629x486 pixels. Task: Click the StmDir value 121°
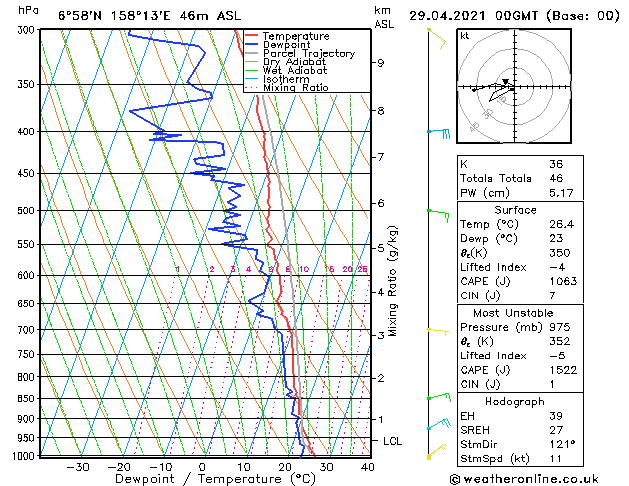[x=562, y=444]
